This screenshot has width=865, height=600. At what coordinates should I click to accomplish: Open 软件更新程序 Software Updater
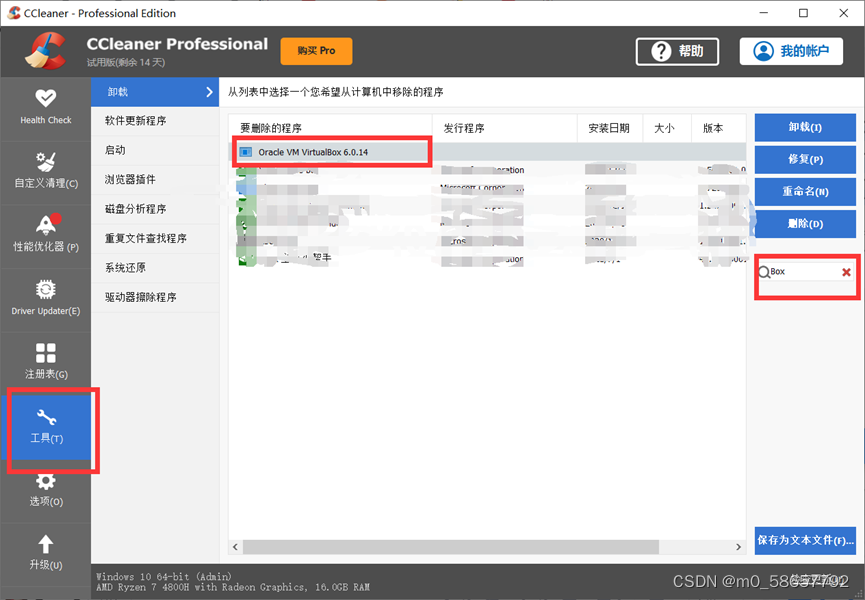coord(155,121)
